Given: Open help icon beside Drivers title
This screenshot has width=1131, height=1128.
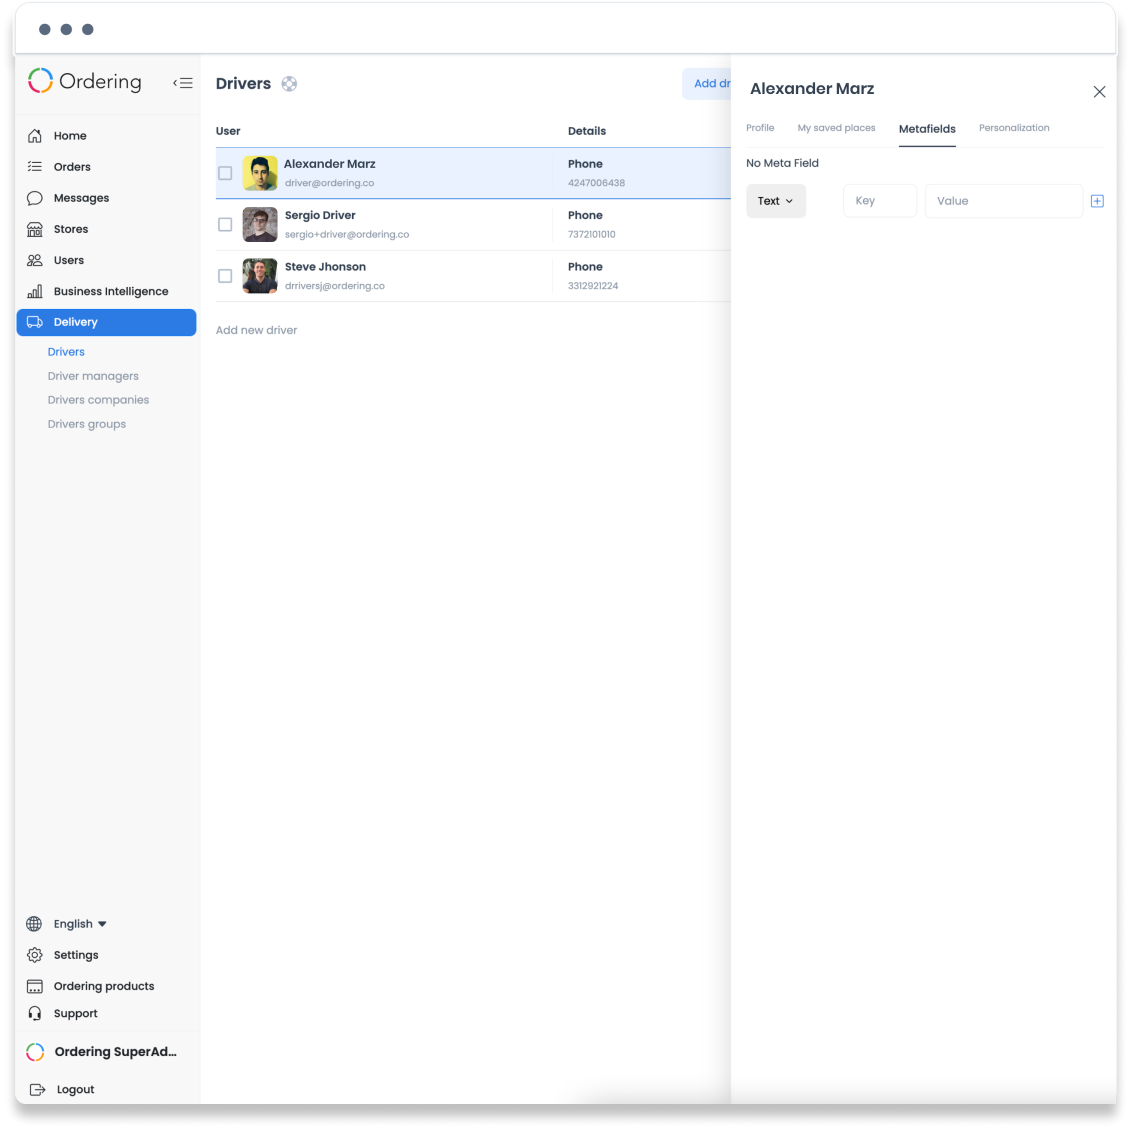Looking at the screenshot, I should click(x=289, y=84).
